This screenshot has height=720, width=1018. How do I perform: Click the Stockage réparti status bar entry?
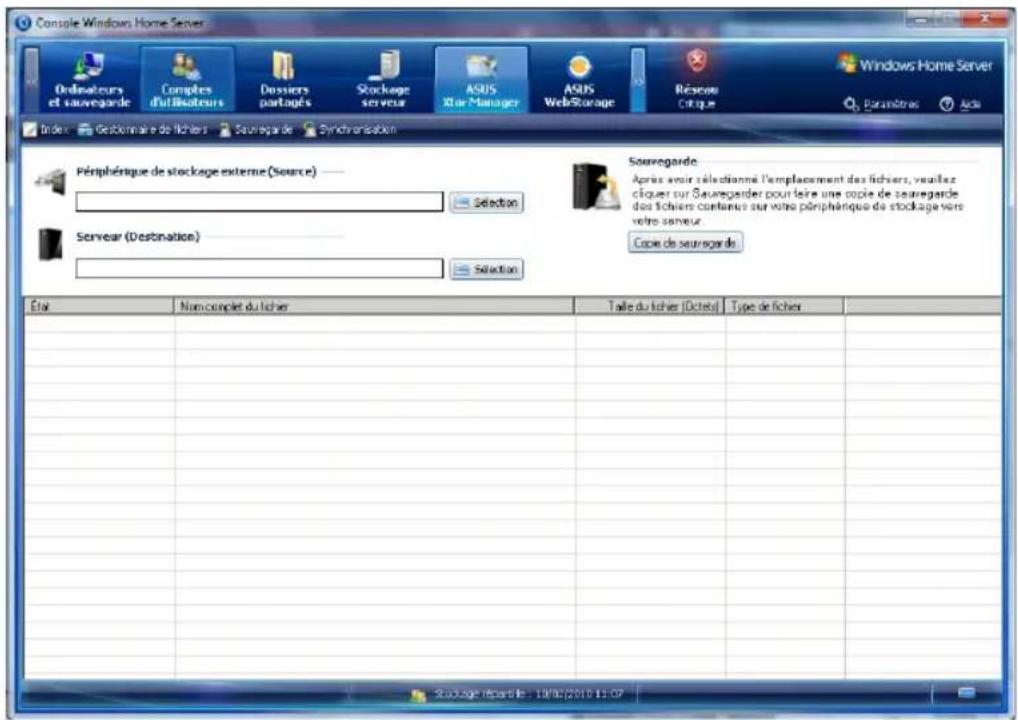click(517, 694)
